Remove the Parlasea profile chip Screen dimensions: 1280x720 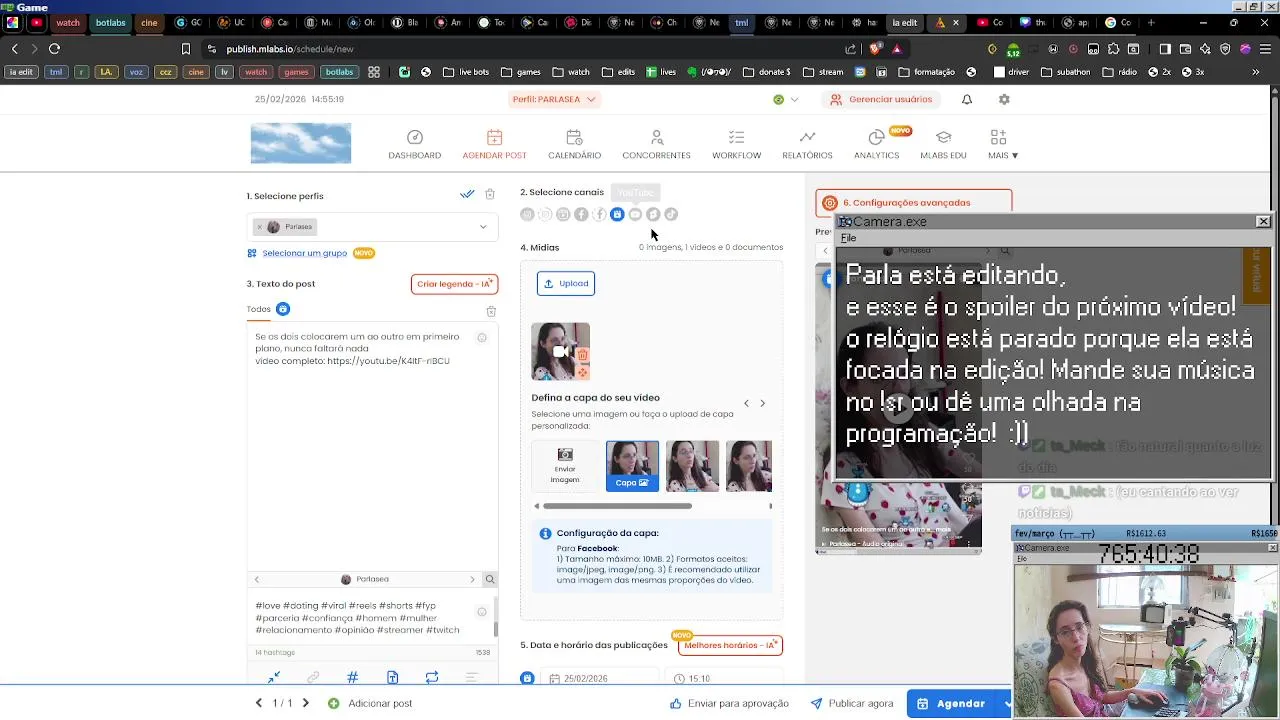coord(260,227)
